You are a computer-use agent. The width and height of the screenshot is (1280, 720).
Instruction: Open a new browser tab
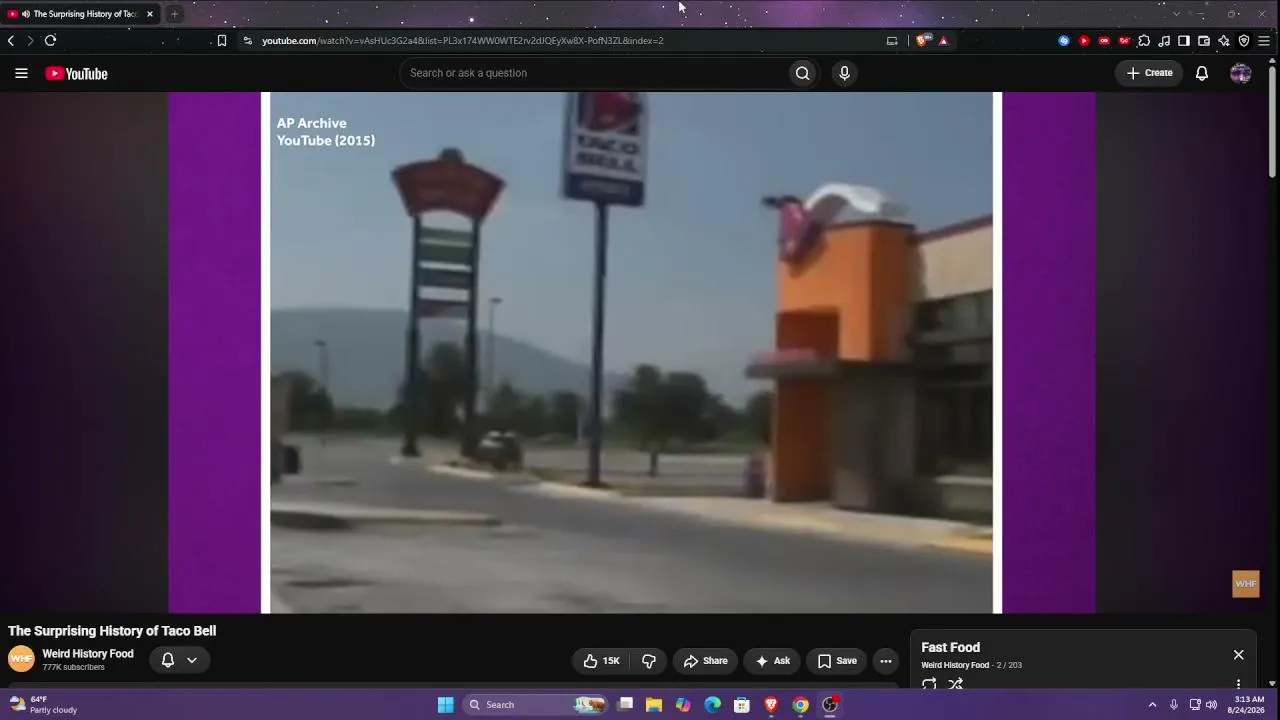click(174, 14)
